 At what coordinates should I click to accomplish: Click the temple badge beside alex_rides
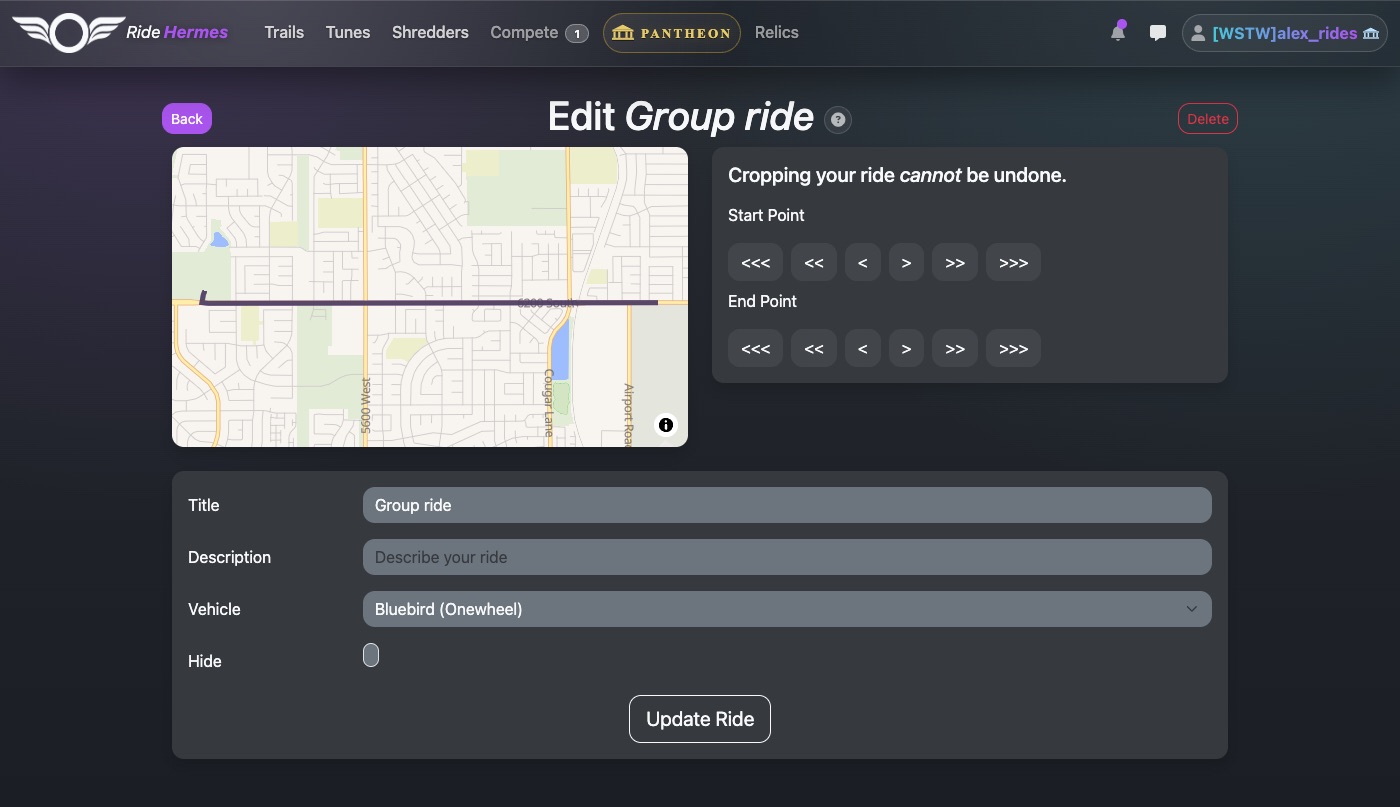point(1371,33)
